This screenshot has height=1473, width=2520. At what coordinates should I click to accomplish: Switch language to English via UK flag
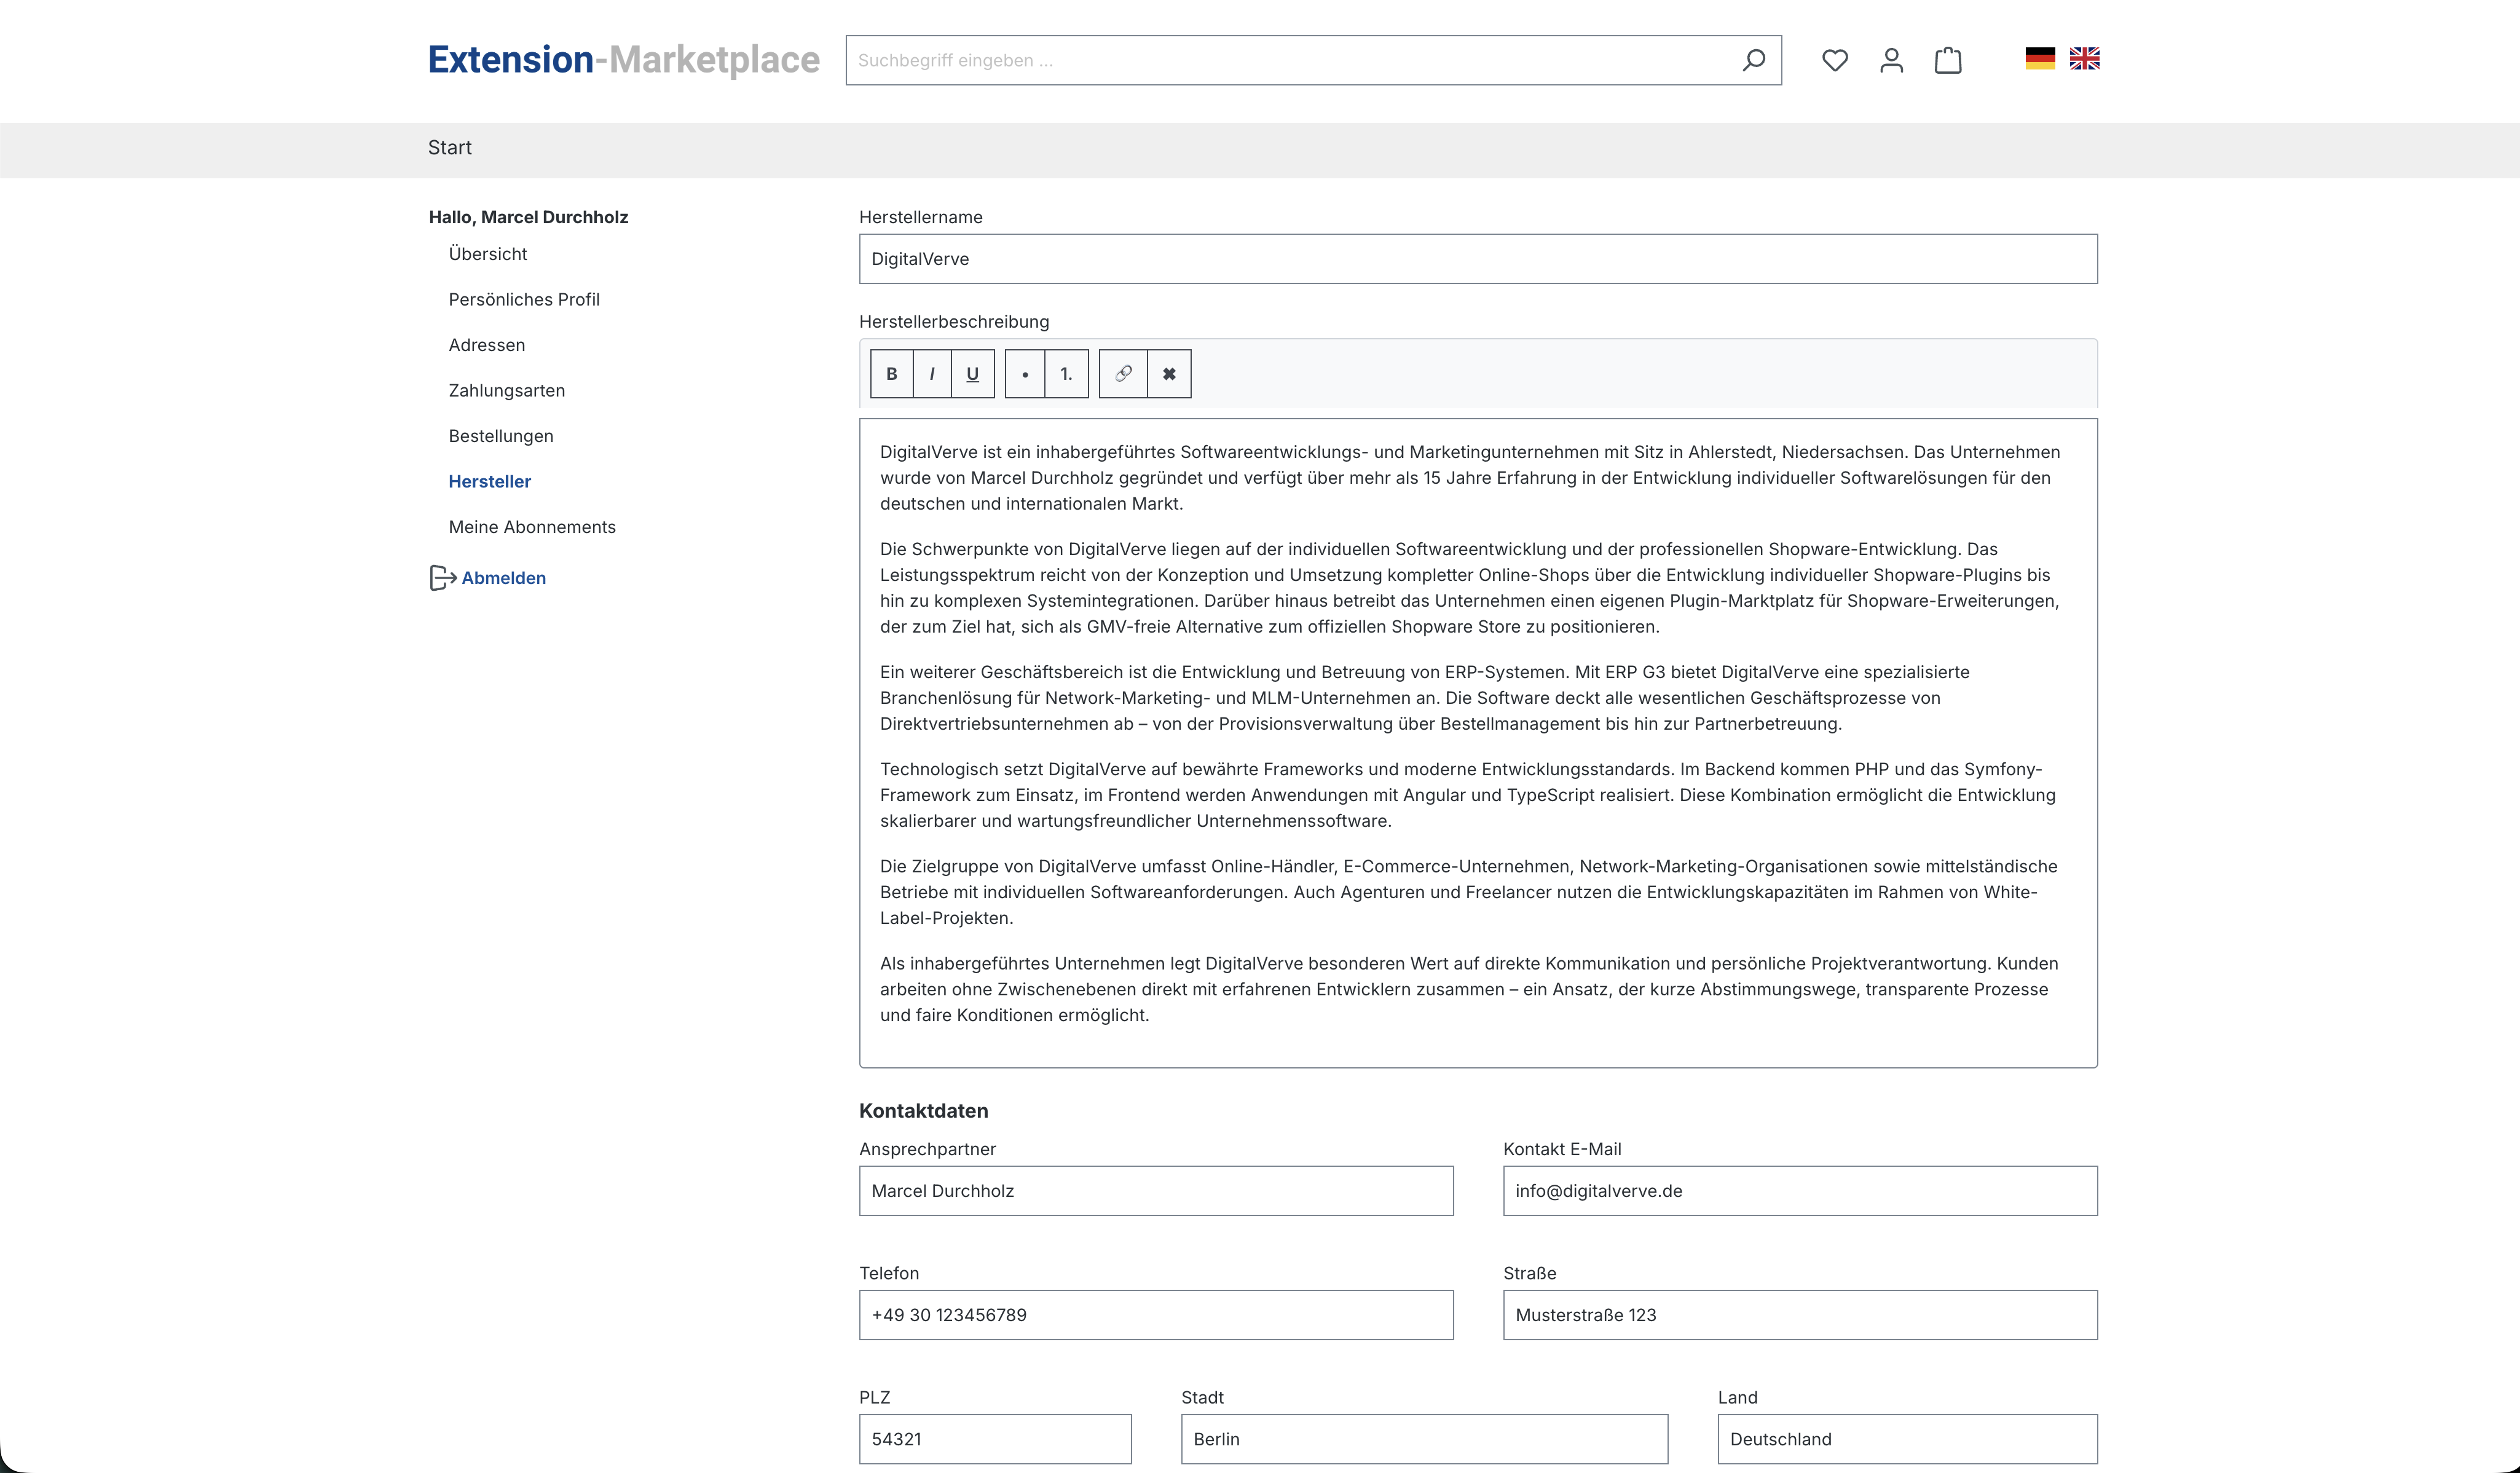coord(2084,59)
